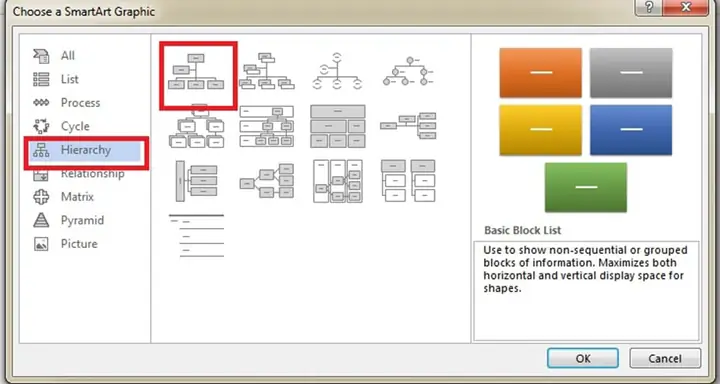Open the Hierarchy category

85,150
